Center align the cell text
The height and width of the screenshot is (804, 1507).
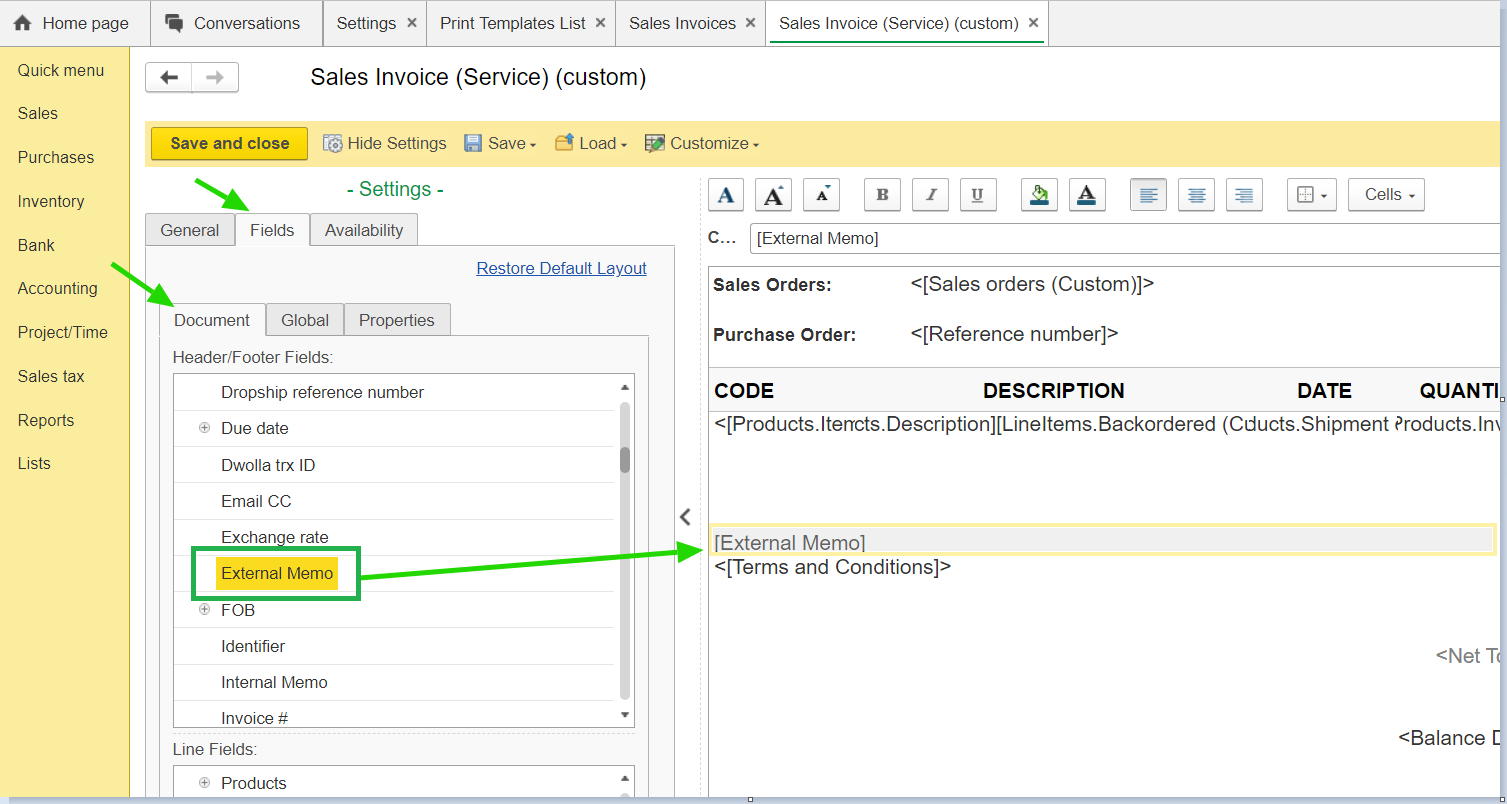(x=1196, y=195)
